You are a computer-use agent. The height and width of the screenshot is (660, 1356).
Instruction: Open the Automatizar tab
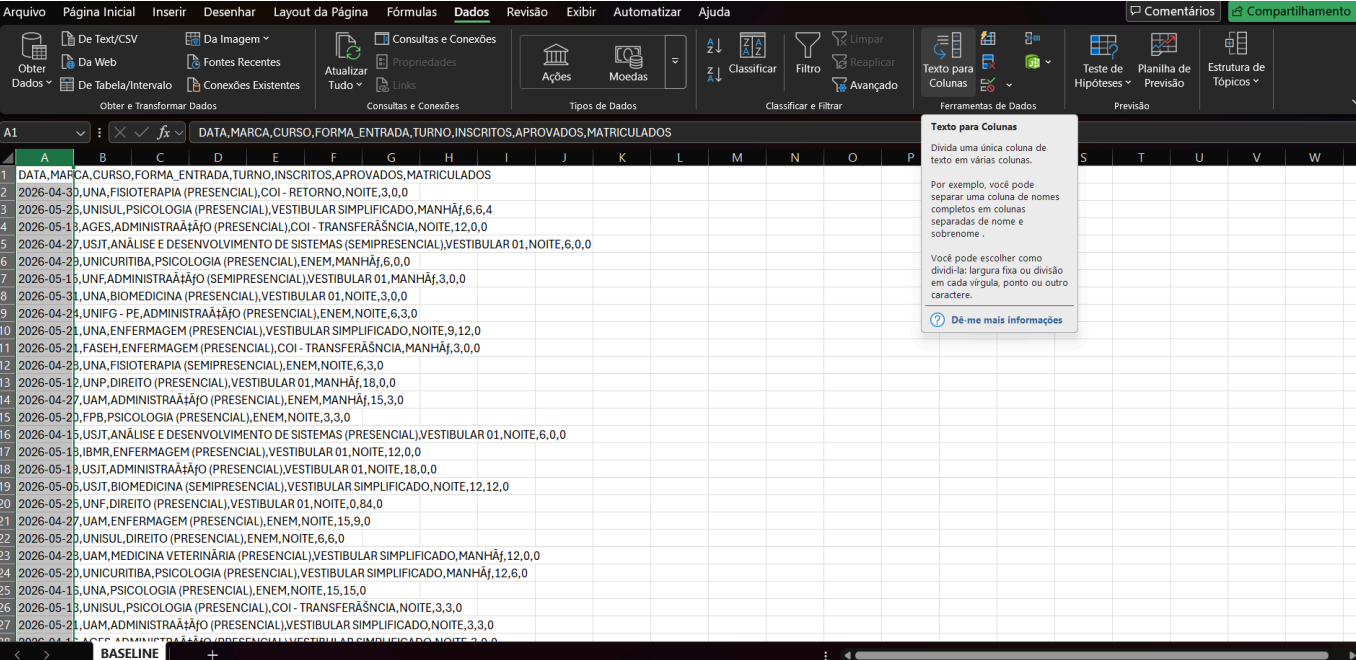point(647,12)
